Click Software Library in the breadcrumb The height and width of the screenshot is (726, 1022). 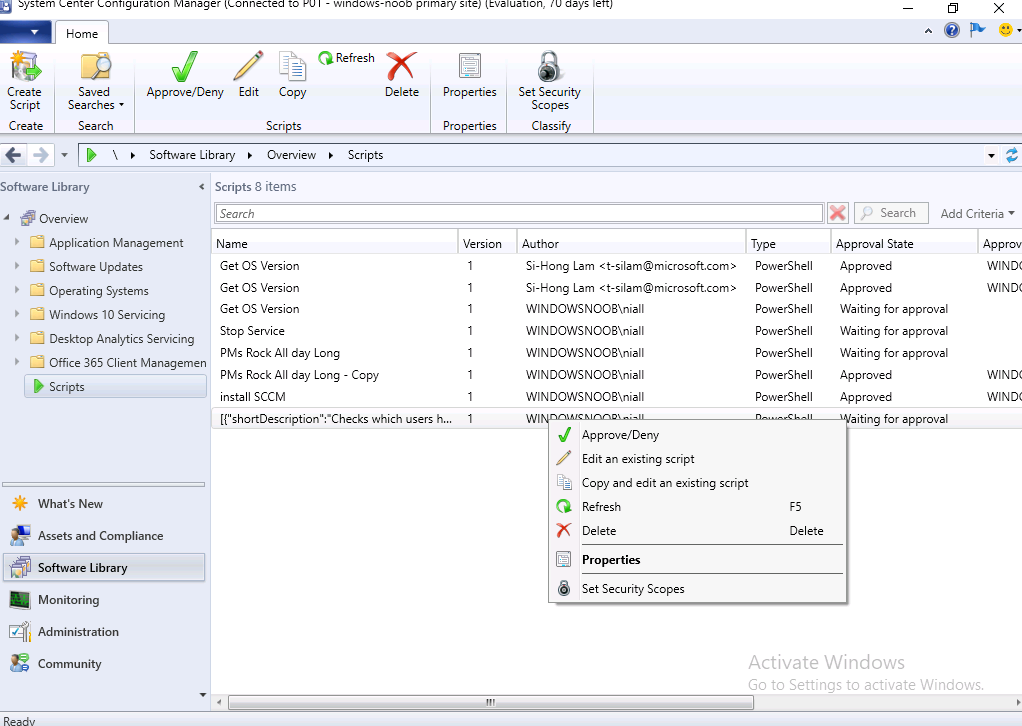192,155
